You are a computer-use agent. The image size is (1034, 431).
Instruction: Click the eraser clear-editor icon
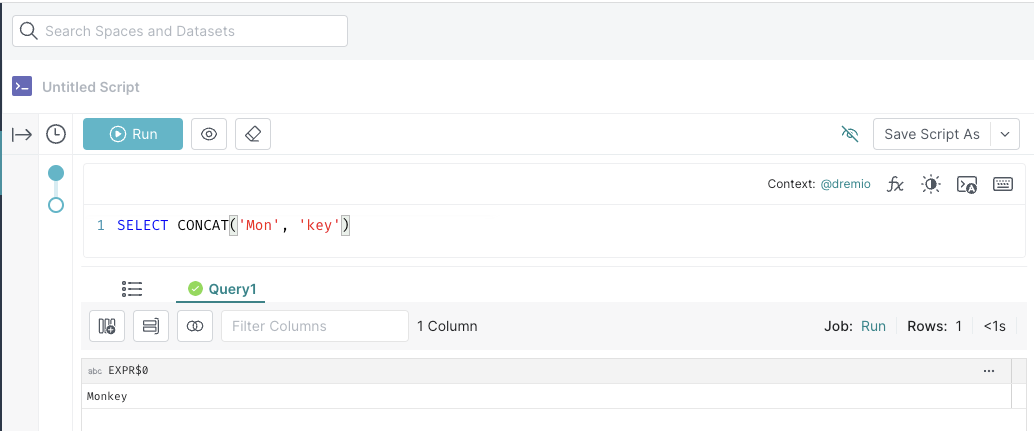coord(253,134)
